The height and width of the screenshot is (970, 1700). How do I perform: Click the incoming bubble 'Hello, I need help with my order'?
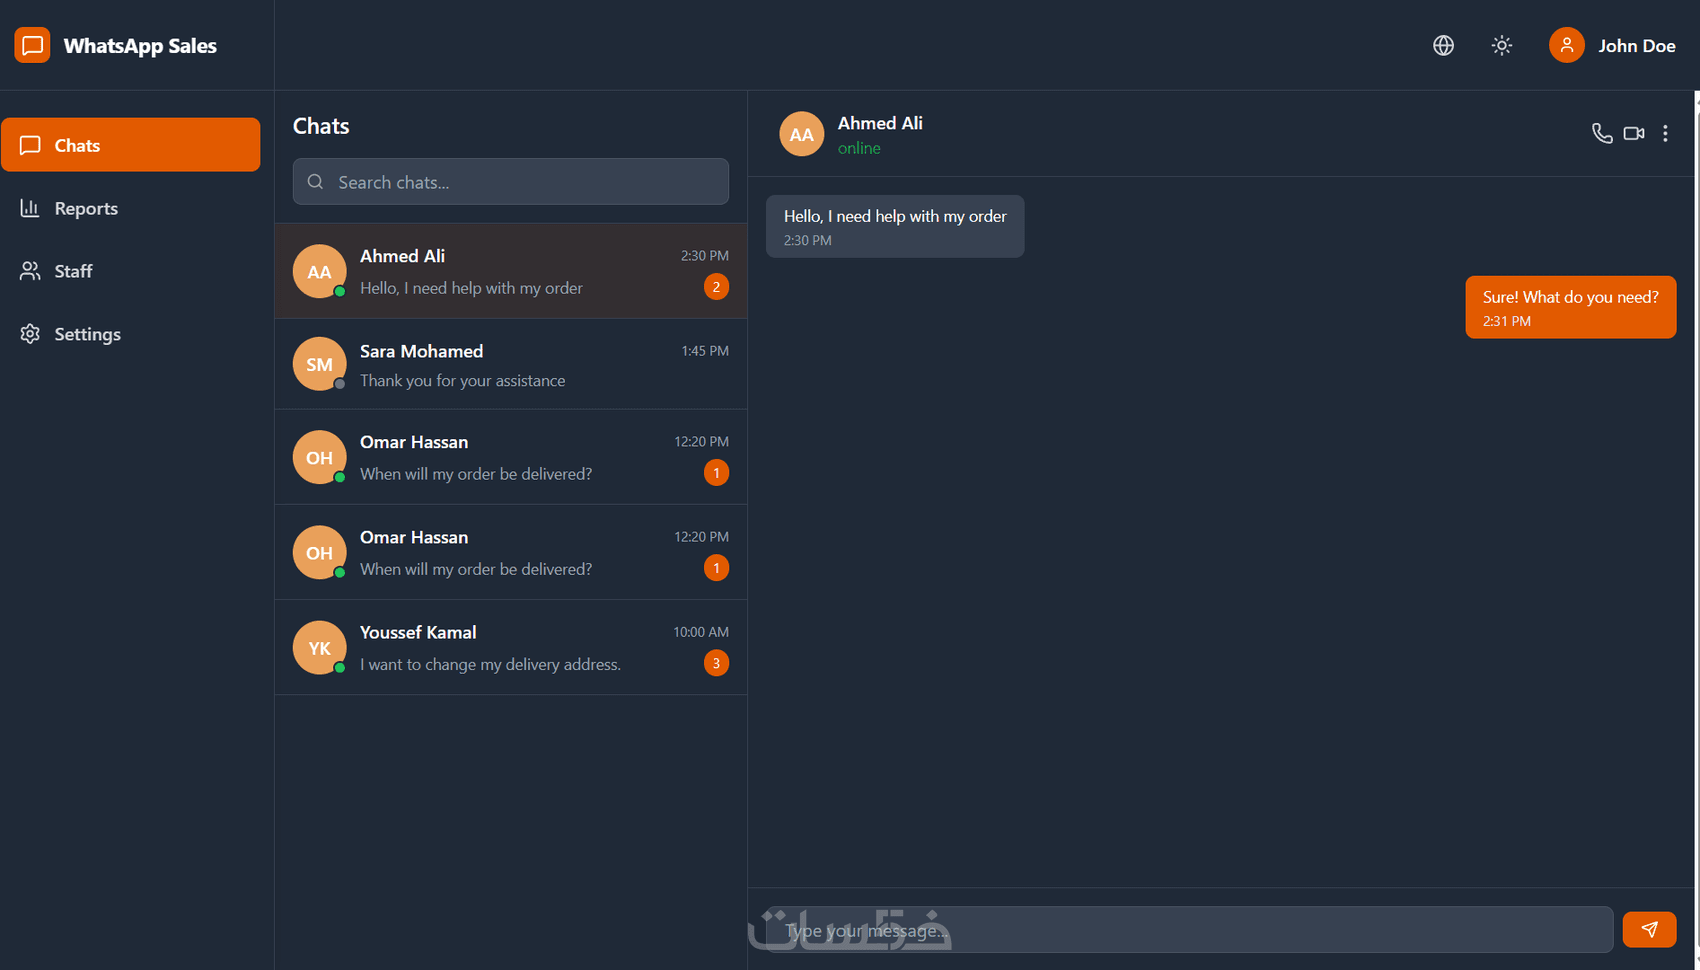click(895, 226)
